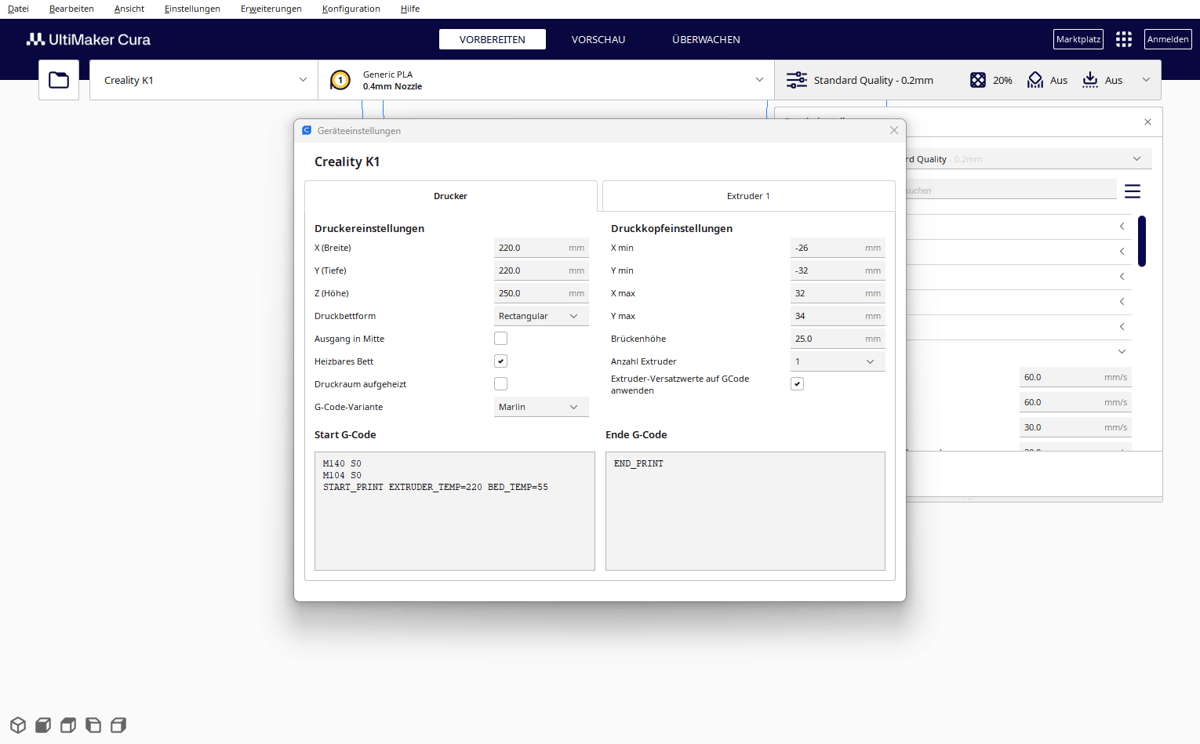Open the Hilfe menu

coord(409,8)
